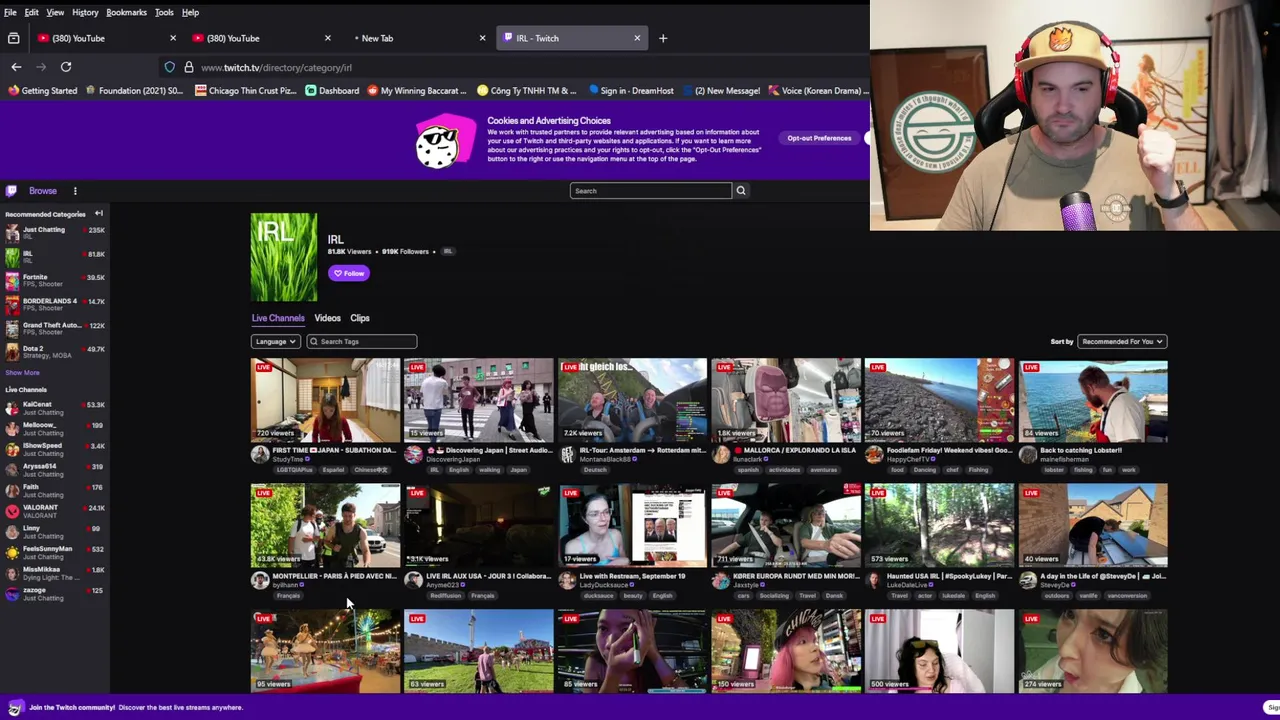Click the Browse link
Viewport: 1280px width, 720px height.
click(x=42, y=191)
